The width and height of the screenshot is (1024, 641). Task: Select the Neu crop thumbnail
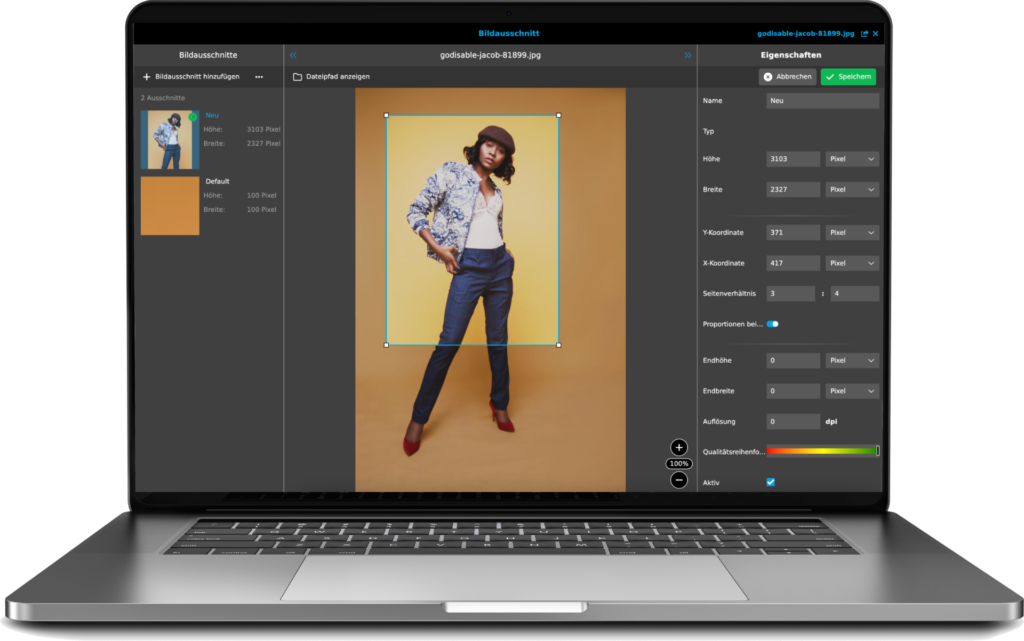coord(170,140)
